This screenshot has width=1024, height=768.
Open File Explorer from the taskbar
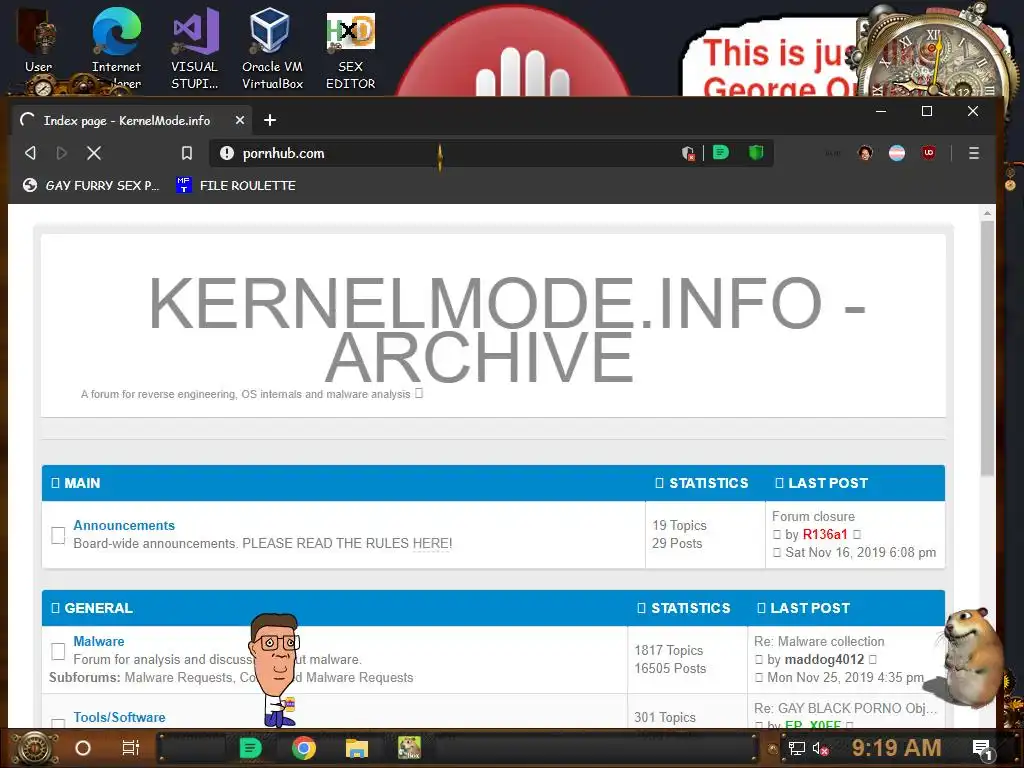coord(357,748)
